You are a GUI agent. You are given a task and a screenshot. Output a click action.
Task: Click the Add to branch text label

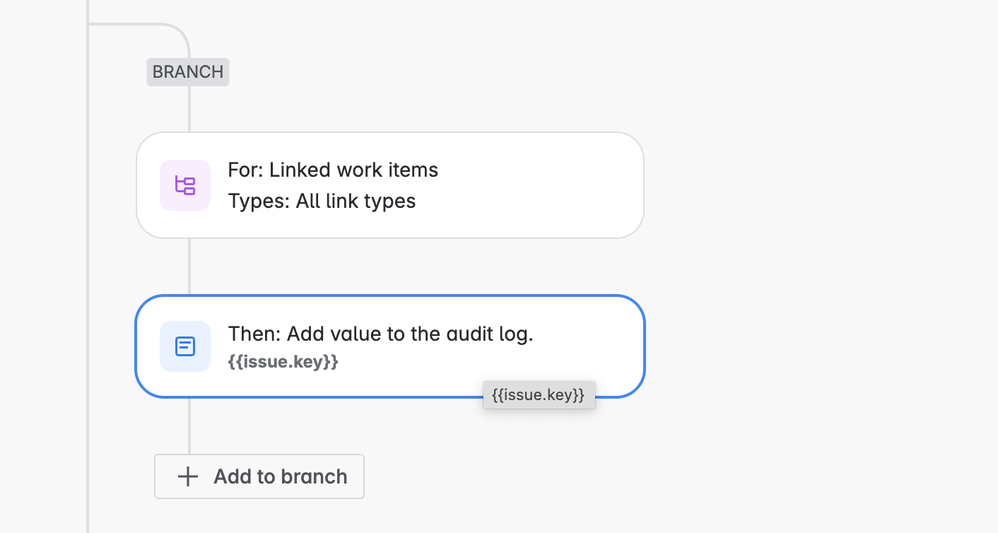point(281,476)
